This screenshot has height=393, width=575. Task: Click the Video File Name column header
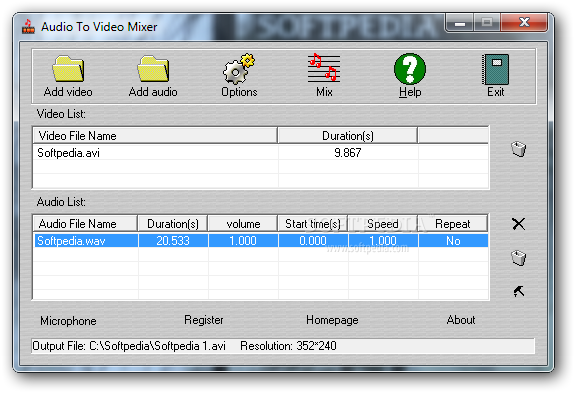[x=155, y=136]
